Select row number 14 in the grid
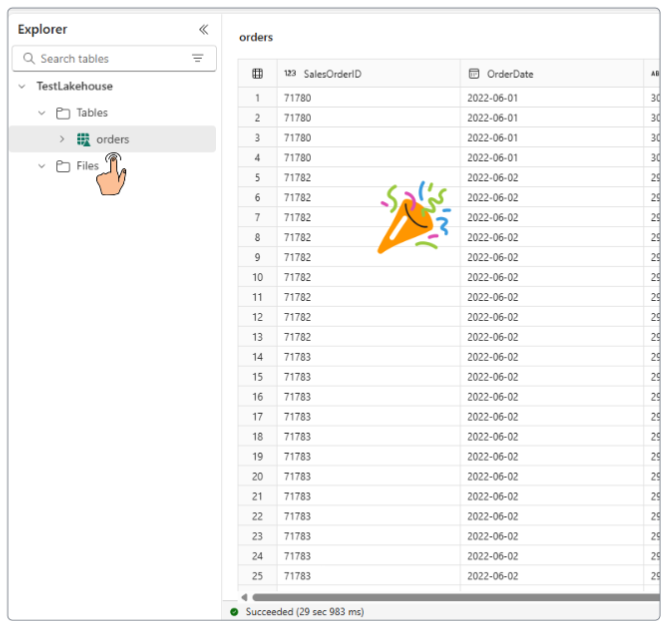665x621 pixels. pos(257,357)
